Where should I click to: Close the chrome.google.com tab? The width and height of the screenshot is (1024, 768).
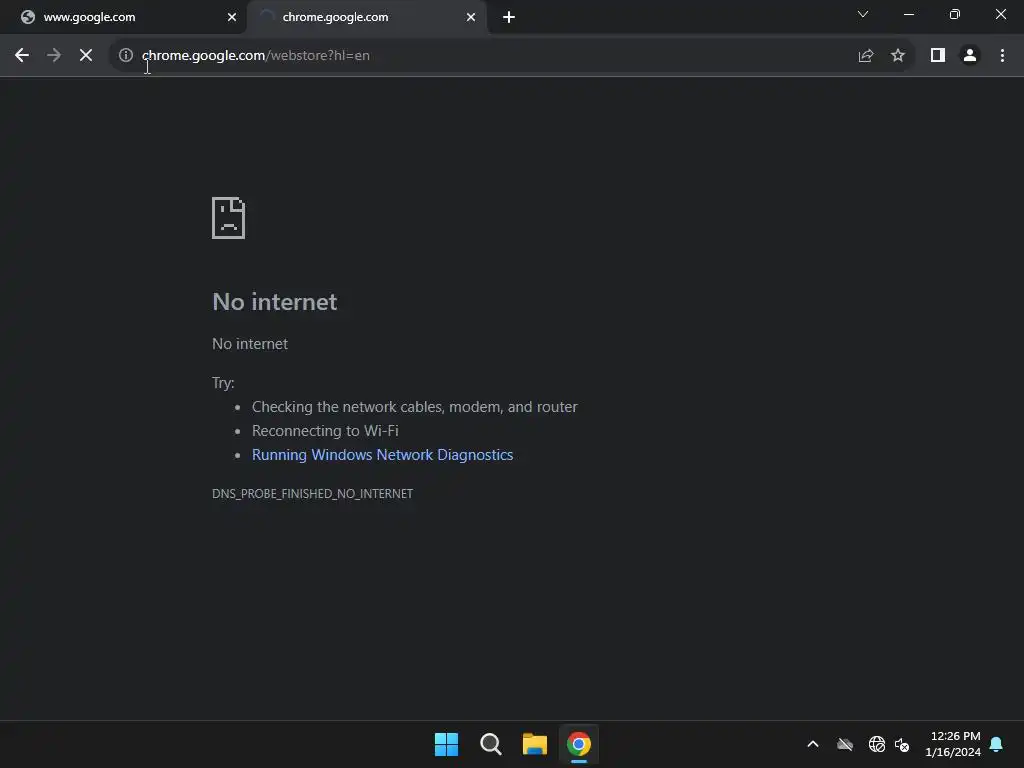point(471,17)
